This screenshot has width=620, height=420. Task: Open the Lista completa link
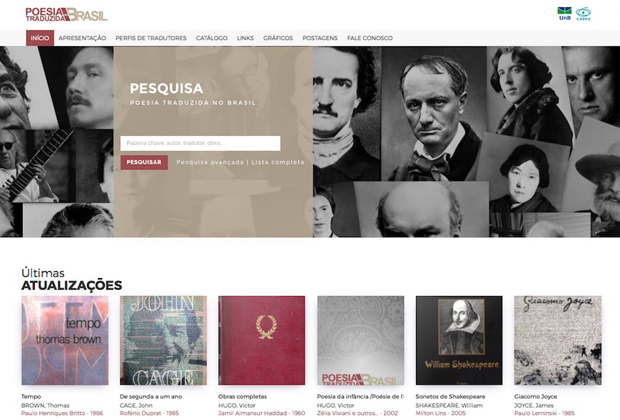[x=278, y=162]
